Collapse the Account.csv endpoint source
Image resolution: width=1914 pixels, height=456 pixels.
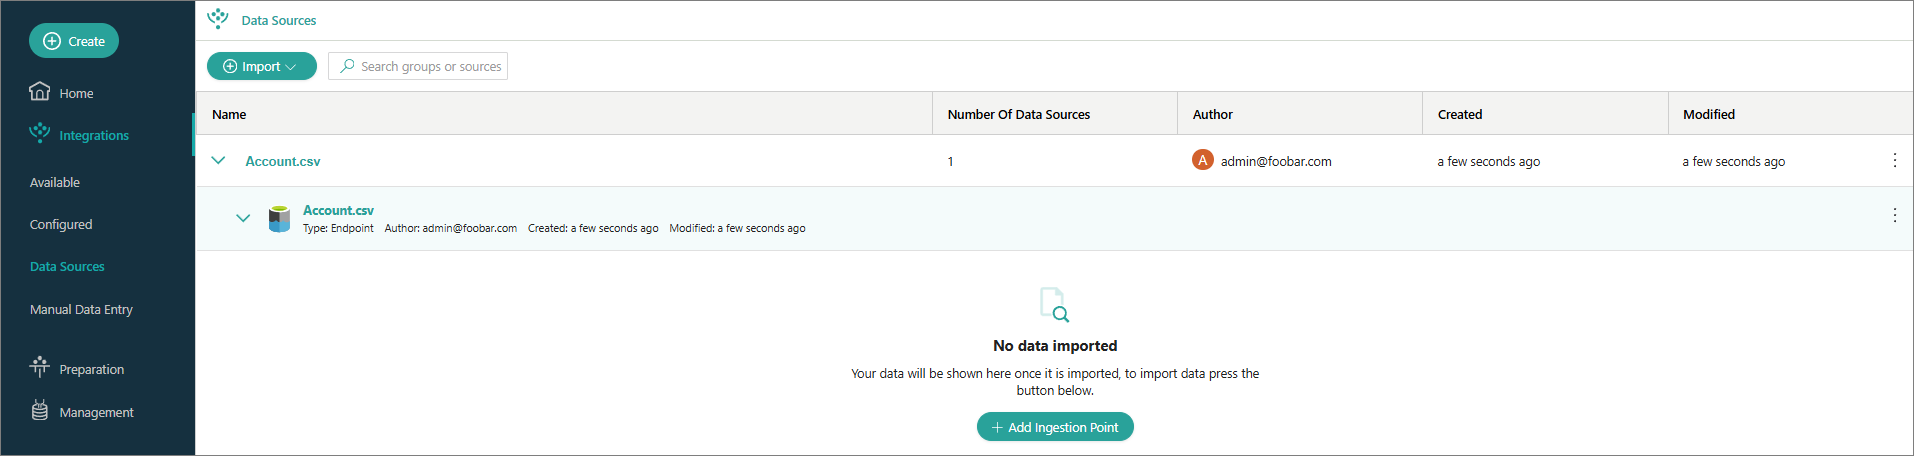[x=243, y=217]
